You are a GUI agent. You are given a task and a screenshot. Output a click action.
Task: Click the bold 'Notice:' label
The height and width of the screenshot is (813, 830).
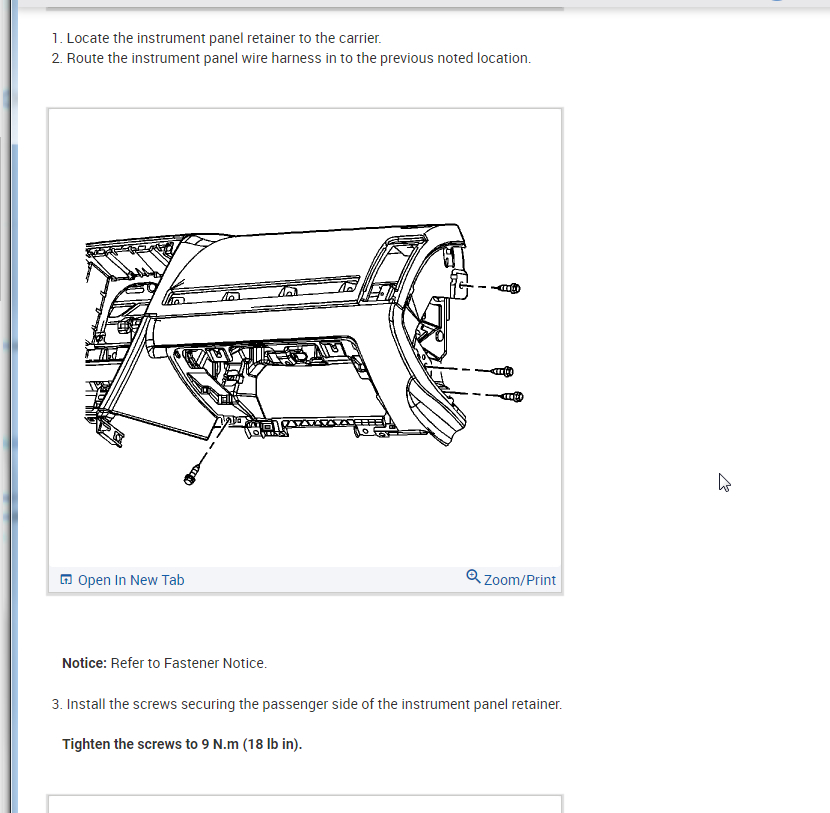84,663
